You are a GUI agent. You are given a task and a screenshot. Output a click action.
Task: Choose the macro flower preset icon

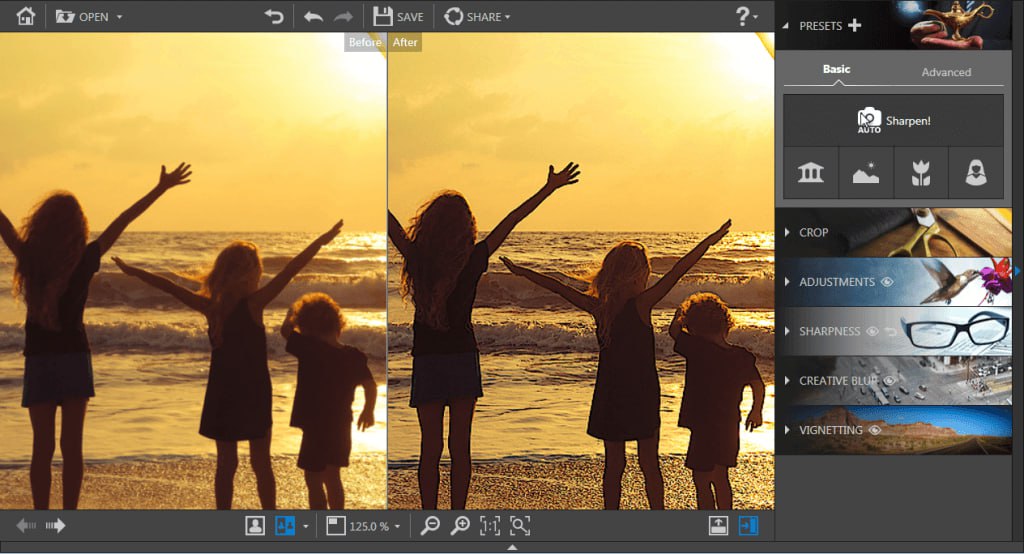click(x=921, y=173)
